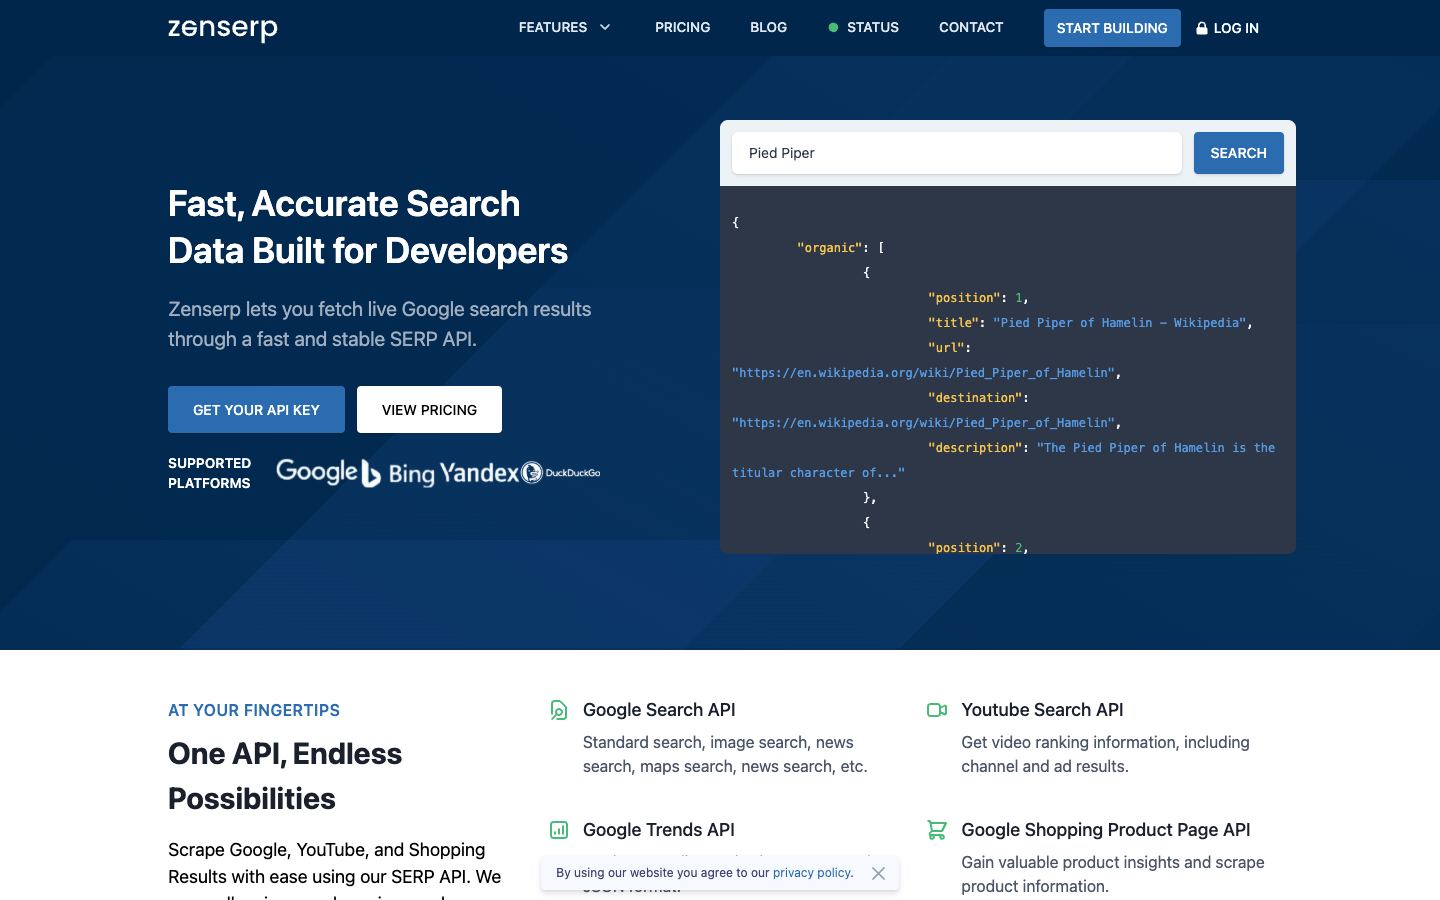Open the Contact page

click(971, 27)
